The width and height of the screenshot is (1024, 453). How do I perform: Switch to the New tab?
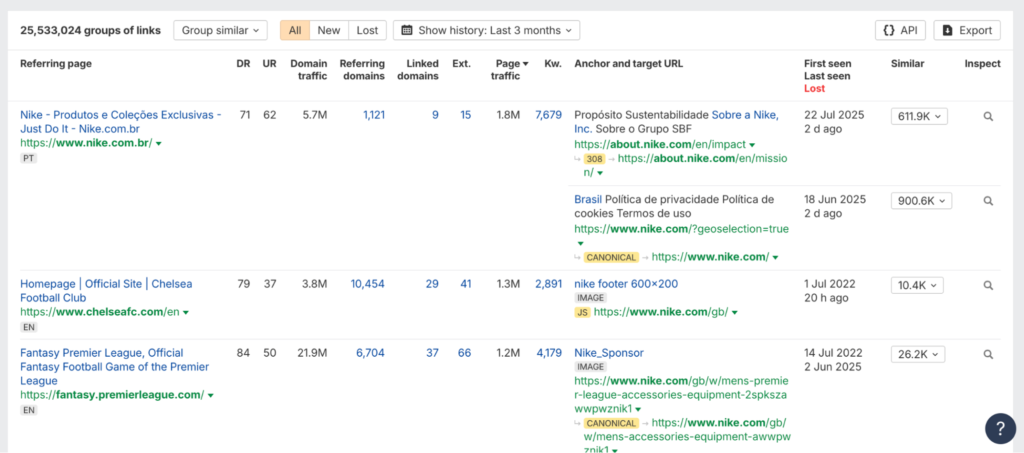pyautogui.click(x=329, y=30)
